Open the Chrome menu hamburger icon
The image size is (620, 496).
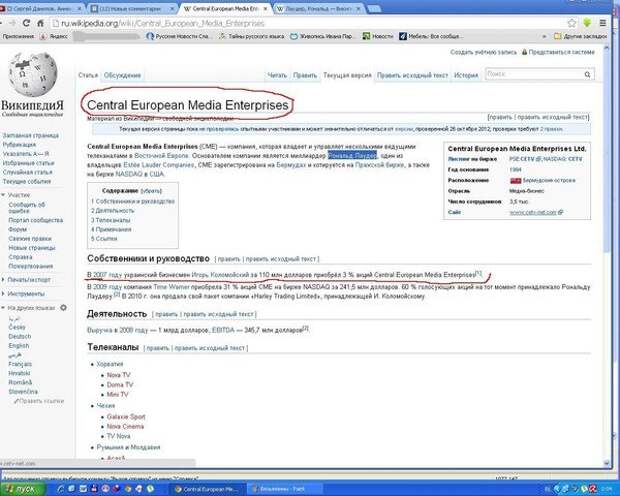point(603,23)
